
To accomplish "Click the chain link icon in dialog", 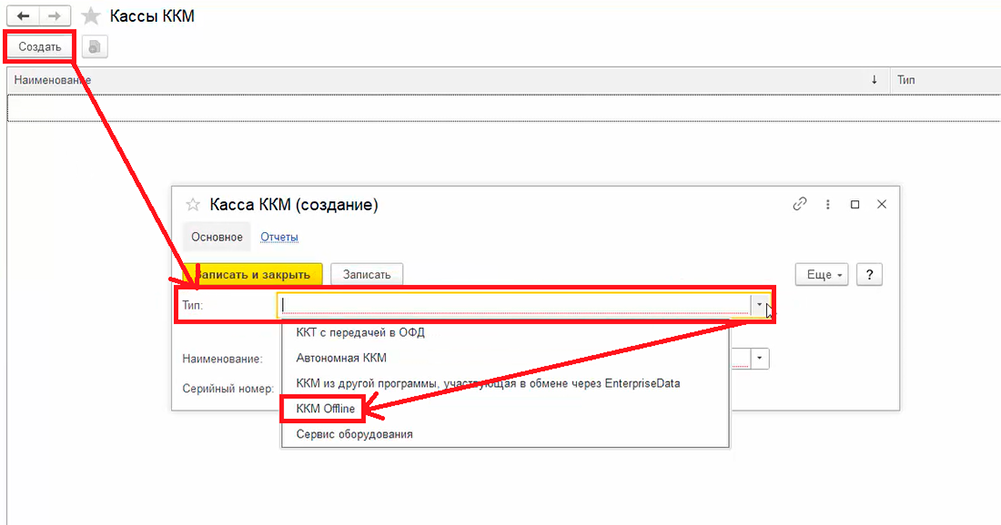I will tap(799, 204).
